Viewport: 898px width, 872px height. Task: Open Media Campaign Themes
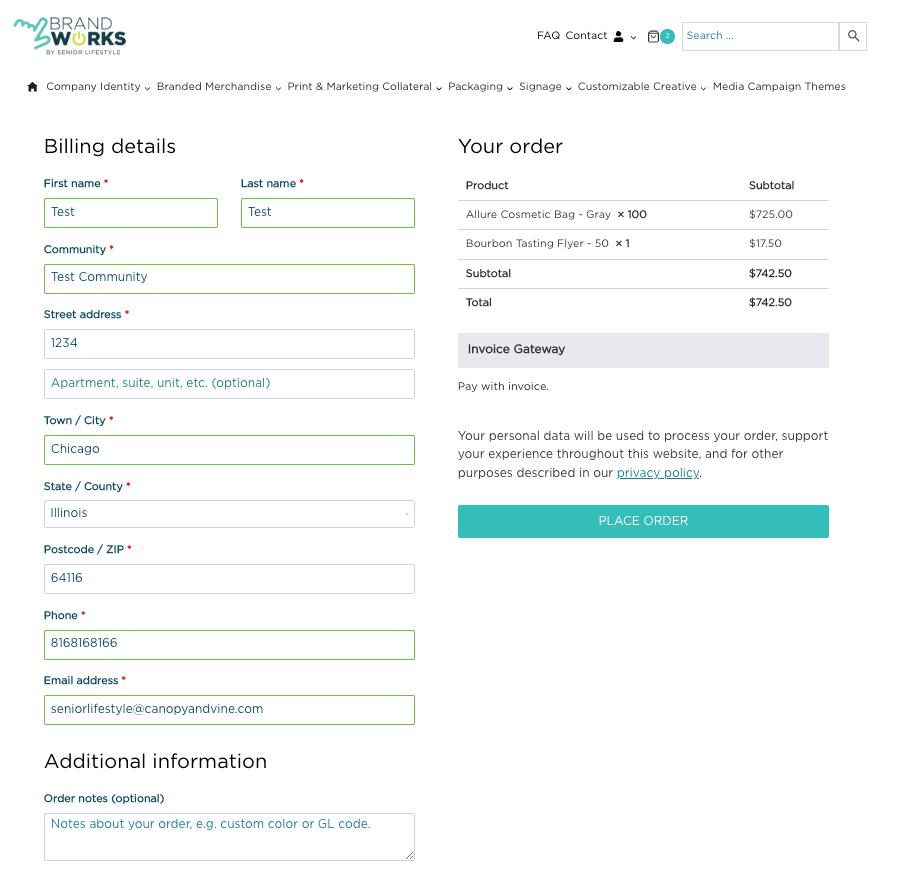point(779,86)
